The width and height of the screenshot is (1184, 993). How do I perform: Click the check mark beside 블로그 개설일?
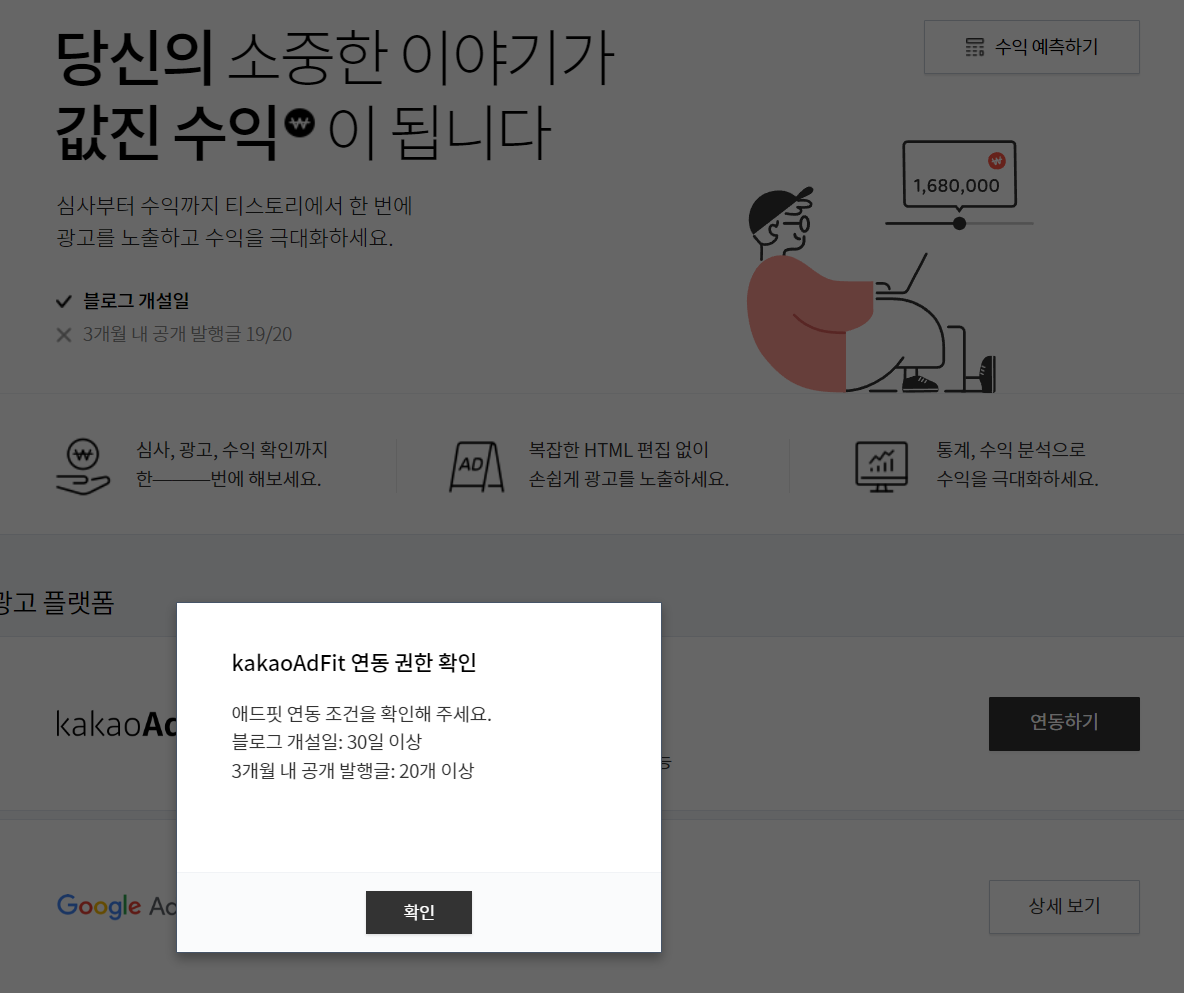coord(63,302)
